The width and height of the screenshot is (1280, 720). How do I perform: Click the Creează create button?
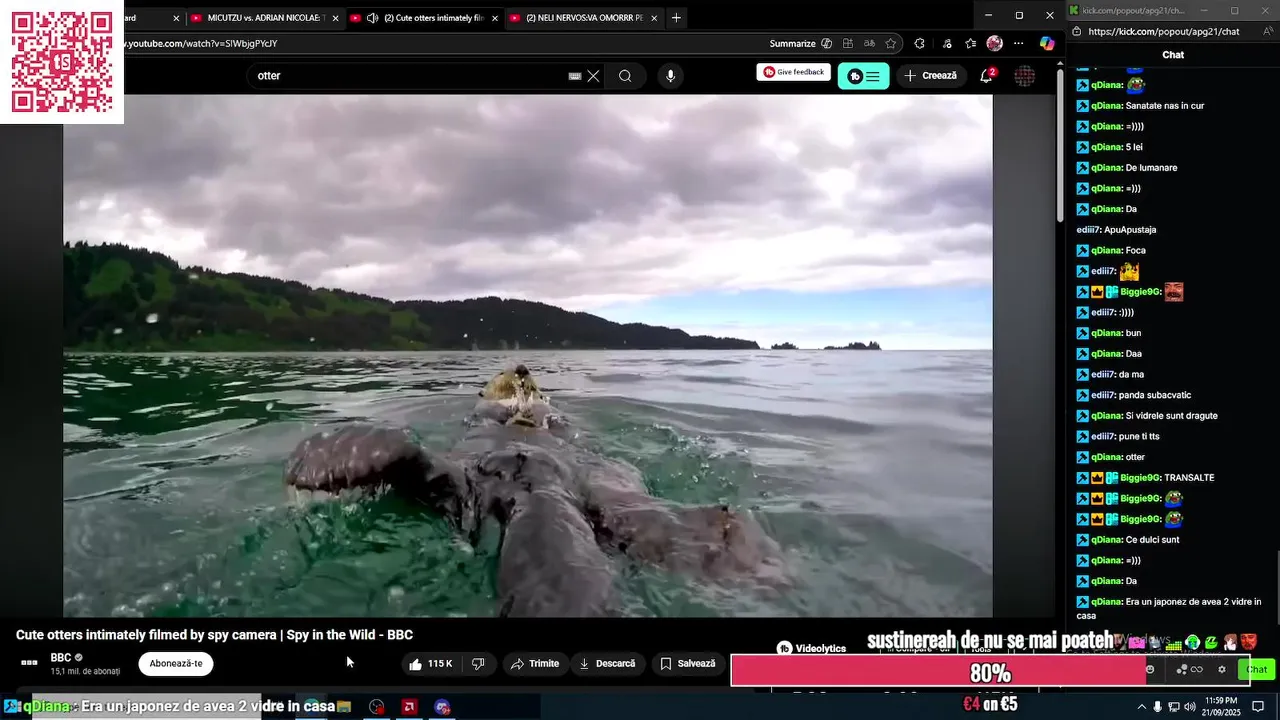930,76
